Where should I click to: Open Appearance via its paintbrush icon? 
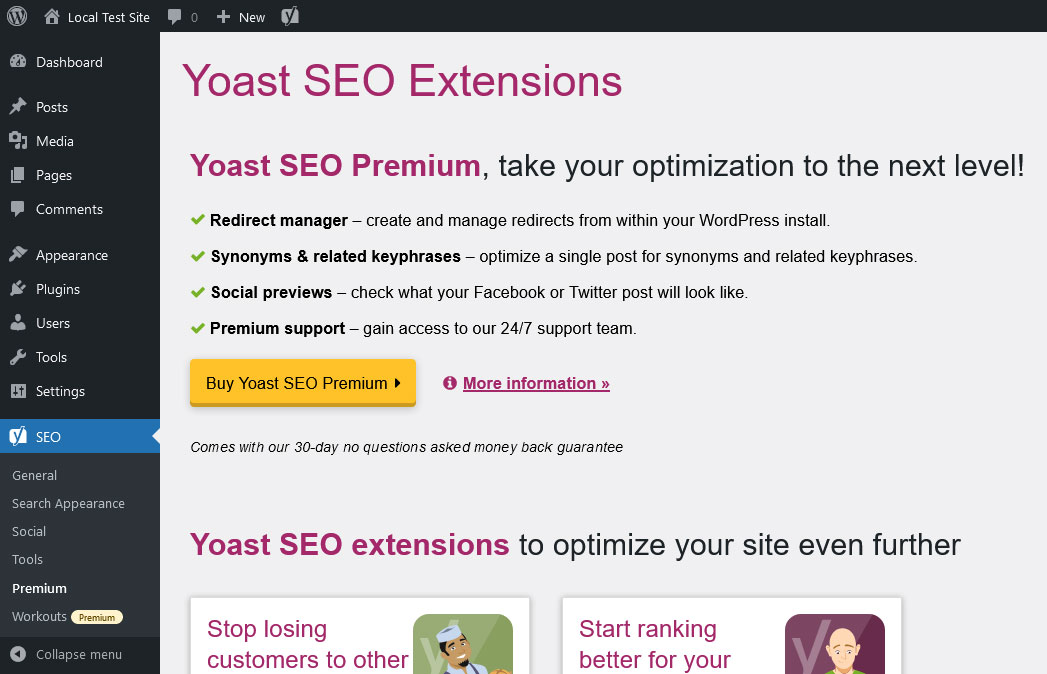click(22, 254)
